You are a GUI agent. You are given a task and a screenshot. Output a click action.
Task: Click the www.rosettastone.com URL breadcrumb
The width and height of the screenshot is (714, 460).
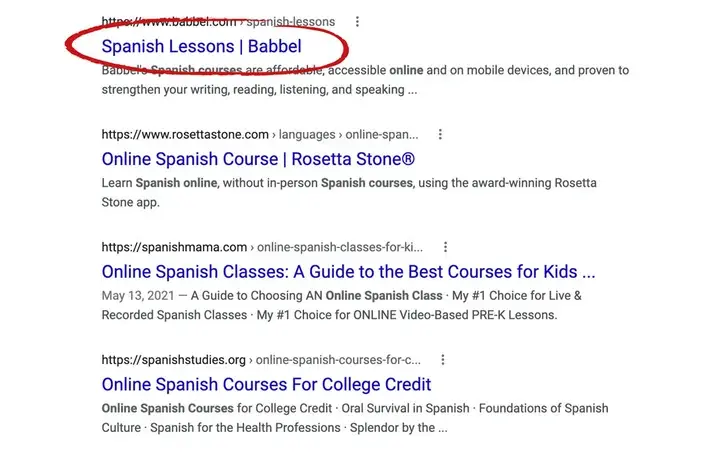[185, 134]
